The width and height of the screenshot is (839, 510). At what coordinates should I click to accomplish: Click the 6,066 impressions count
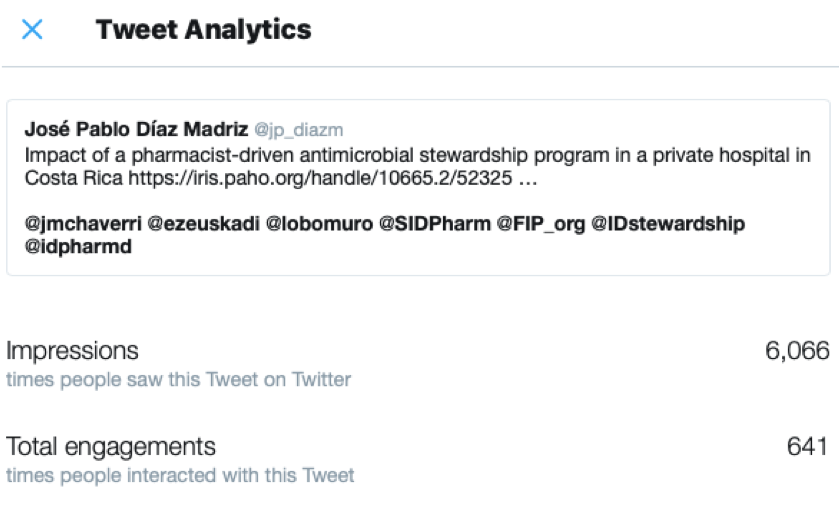pos(797,351)
